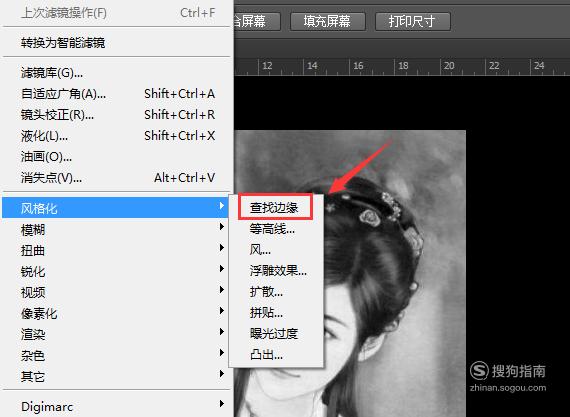Choose 浮雕效果... emboss filter
The image size is (570, 417).
(276, 271)
